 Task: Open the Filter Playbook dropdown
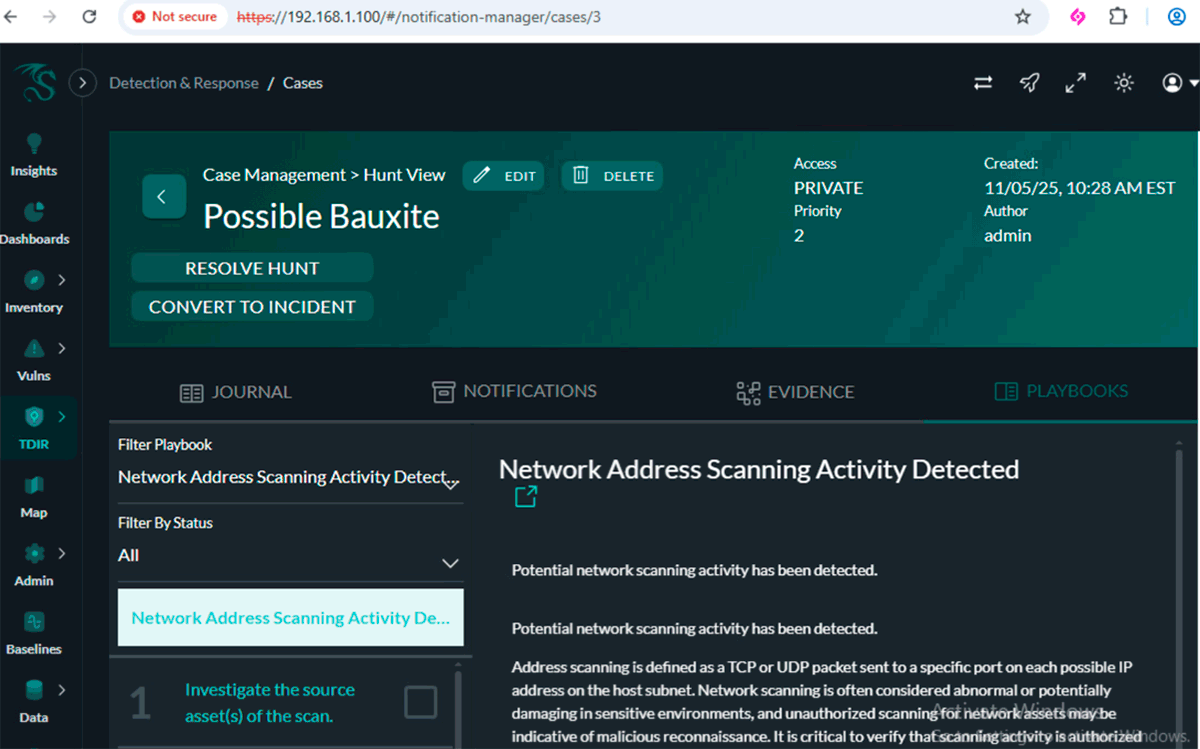click(290, 478)
